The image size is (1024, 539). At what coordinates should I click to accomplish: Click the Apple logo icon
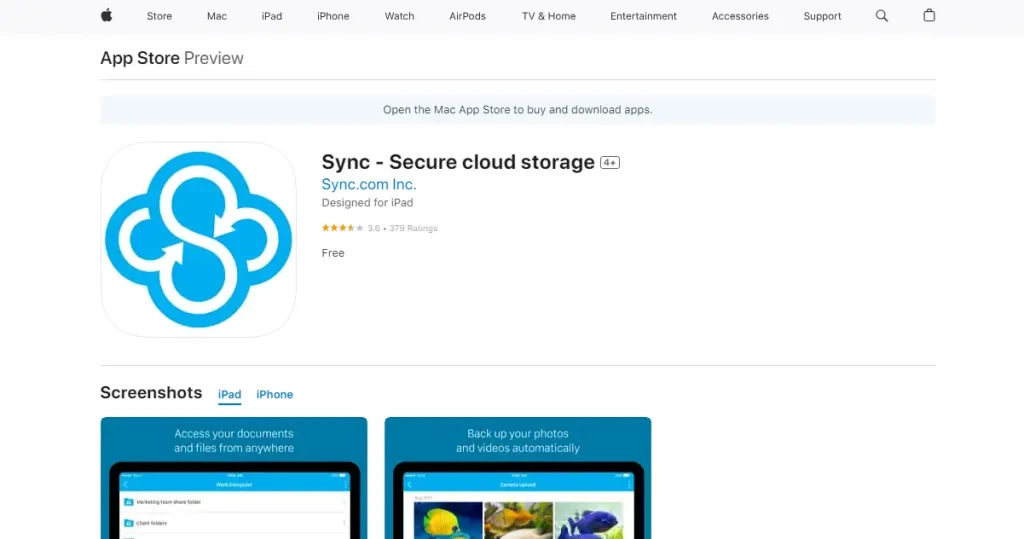click(106, 16)
